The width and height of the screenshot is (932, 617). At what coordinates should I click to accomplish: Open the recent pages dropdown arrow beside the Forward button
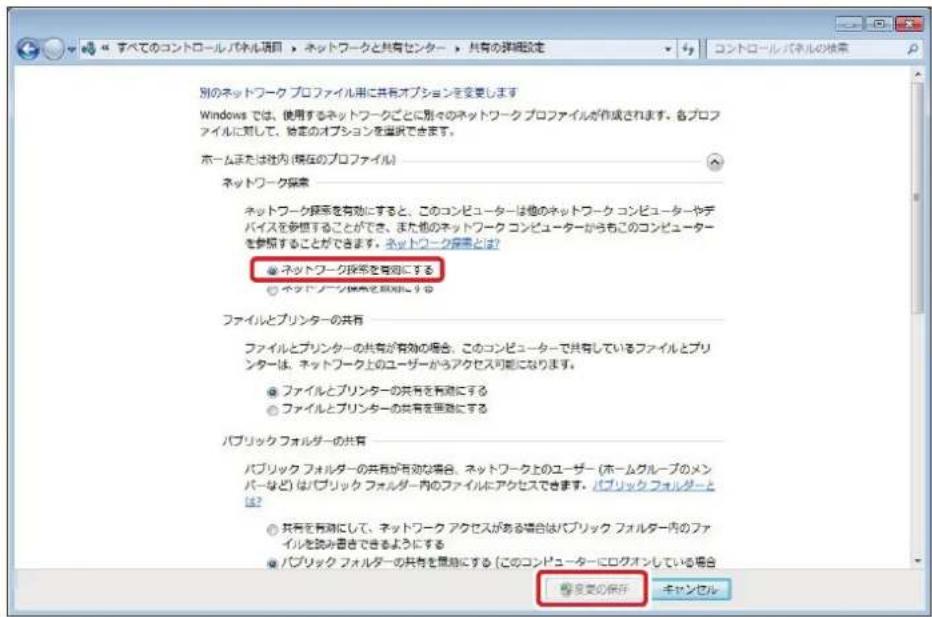(71, 49)
